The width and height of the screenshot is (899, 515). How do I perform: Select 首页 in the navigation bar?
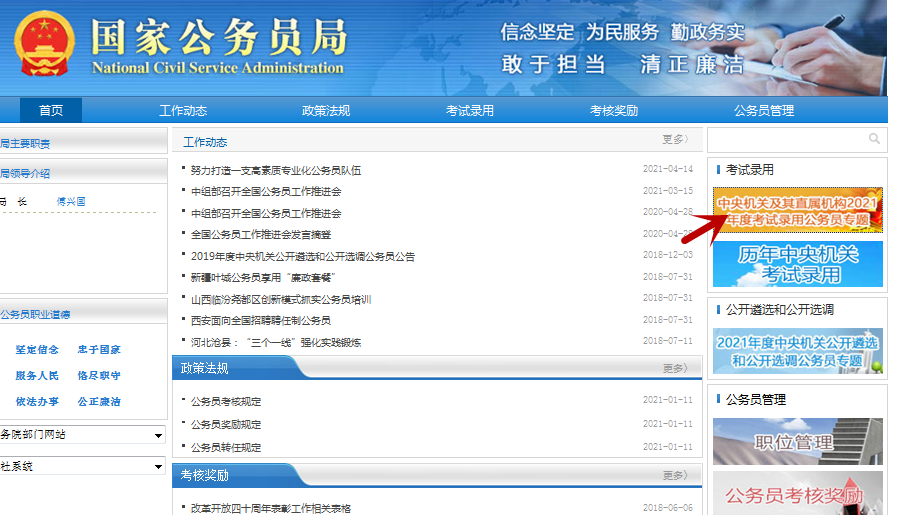click(51, 111)
